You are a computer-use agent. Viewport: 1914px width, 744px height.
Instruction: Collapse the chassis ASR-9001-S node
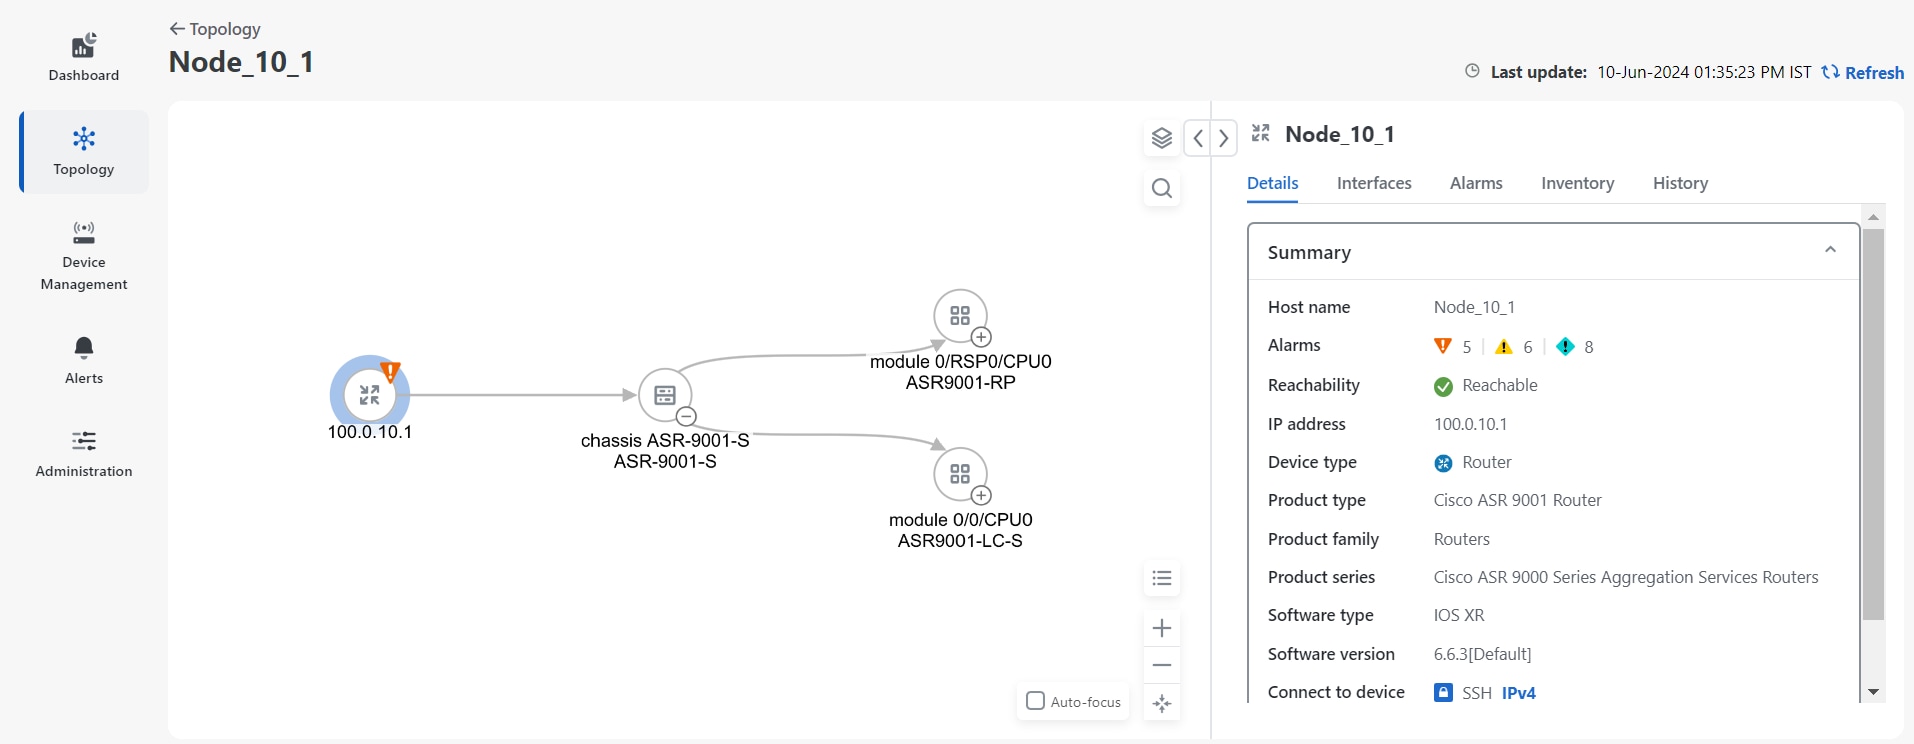pos(686,417)
